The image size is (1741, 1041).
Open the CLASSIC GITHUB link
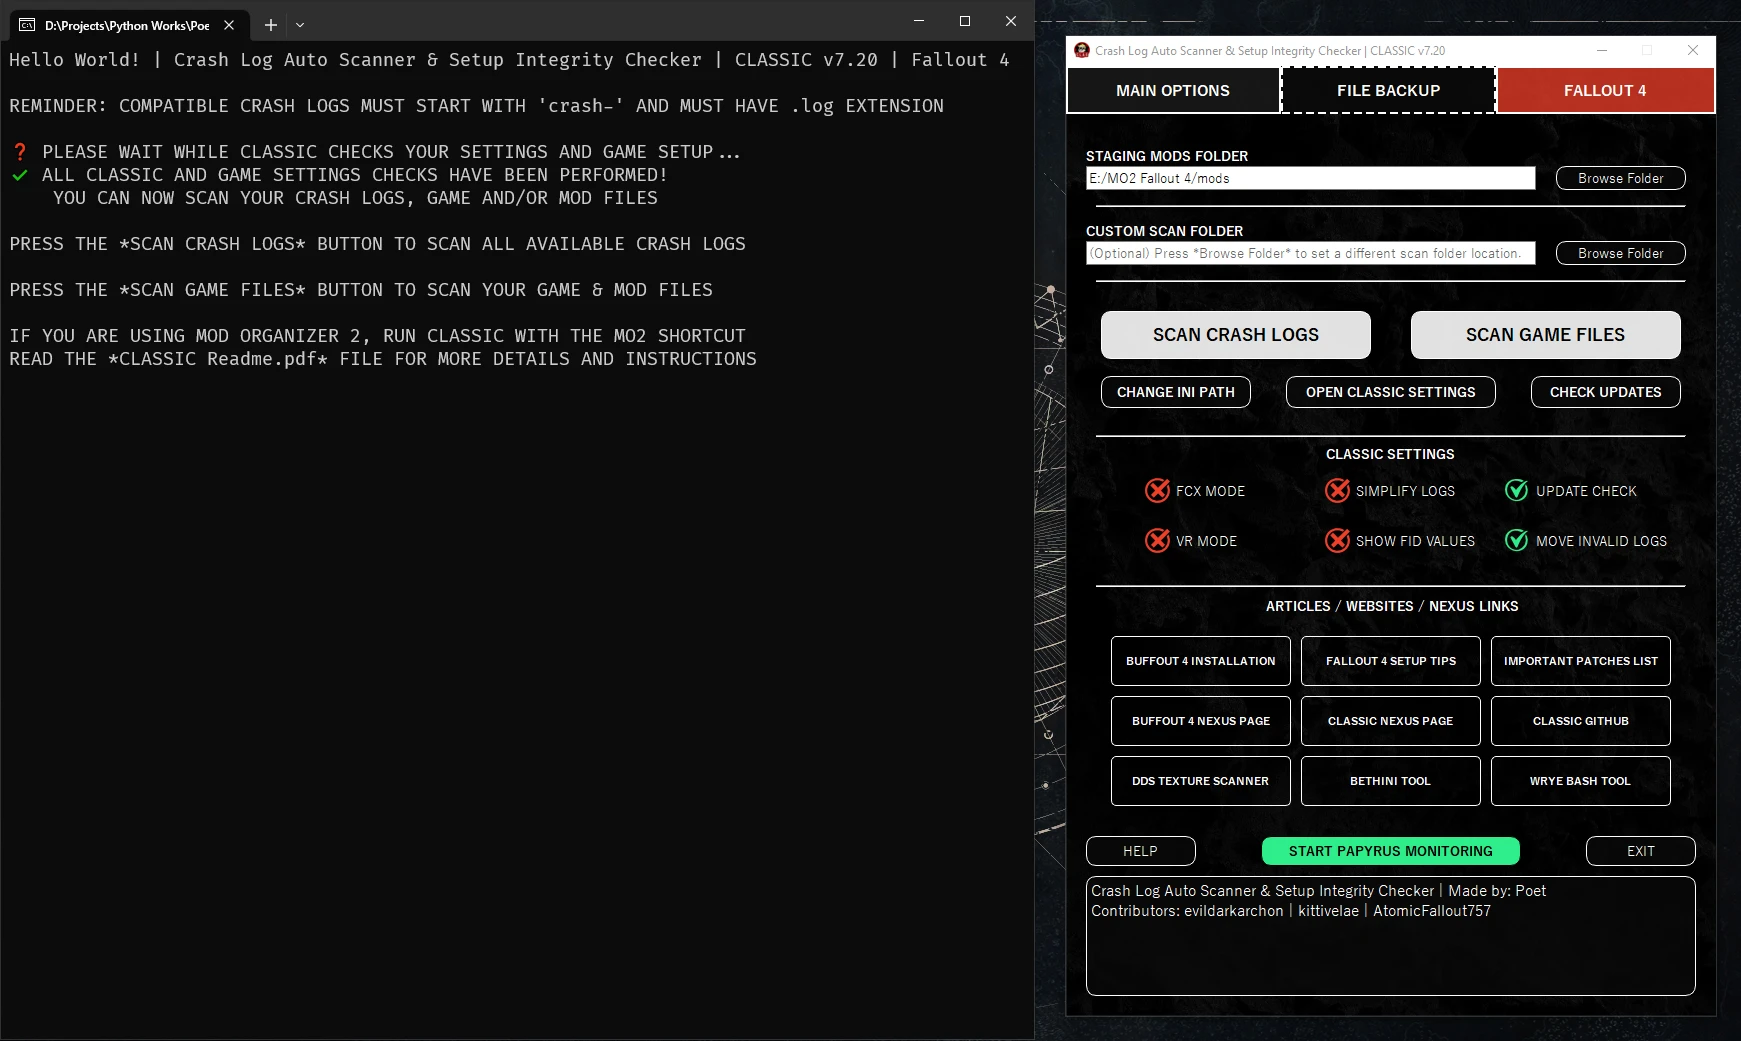[1580, 721]
